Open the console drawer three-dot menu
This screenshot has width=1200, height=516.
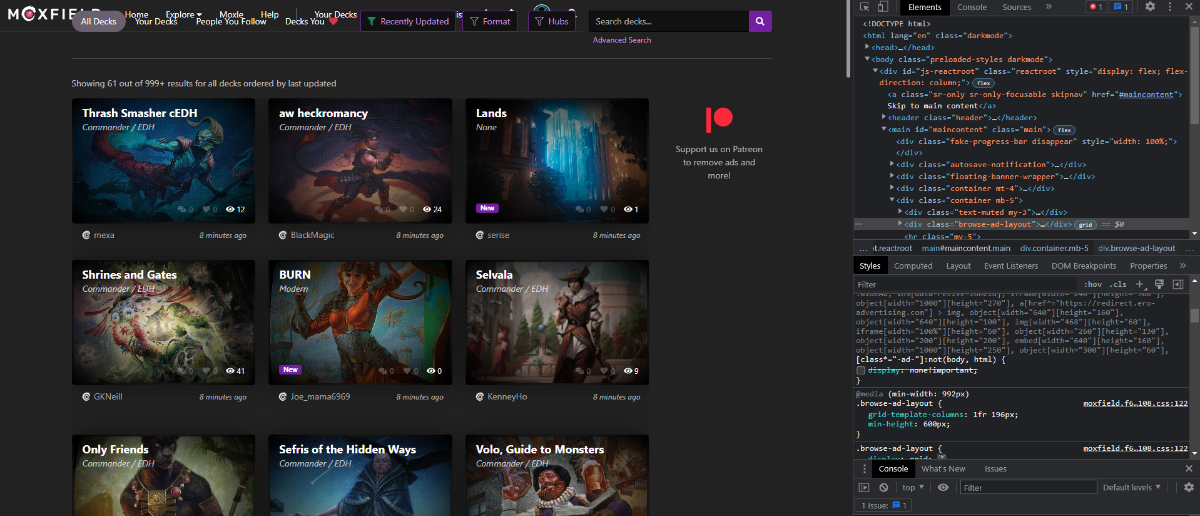click(x=864, y=468)
